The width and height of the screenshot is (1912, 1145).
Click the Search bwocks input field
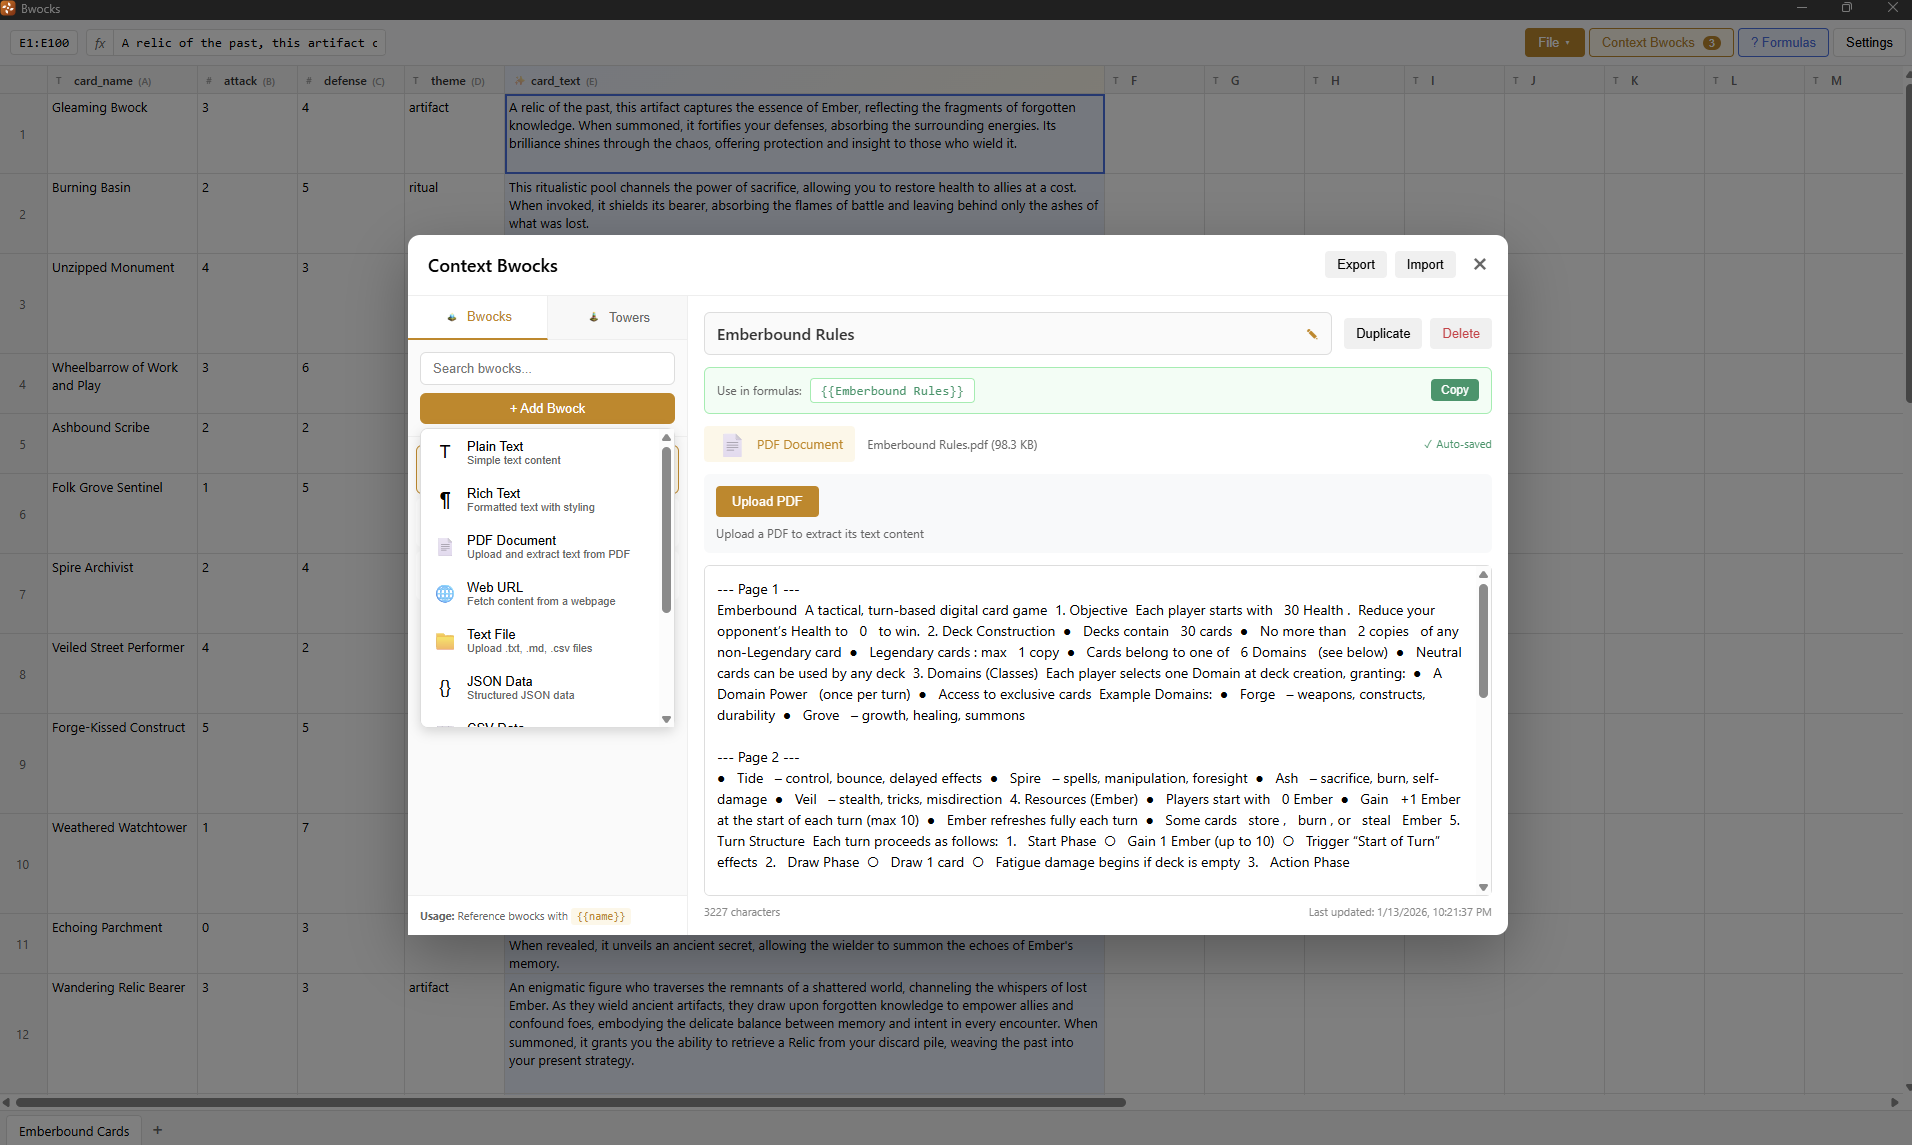coord(547,368)
